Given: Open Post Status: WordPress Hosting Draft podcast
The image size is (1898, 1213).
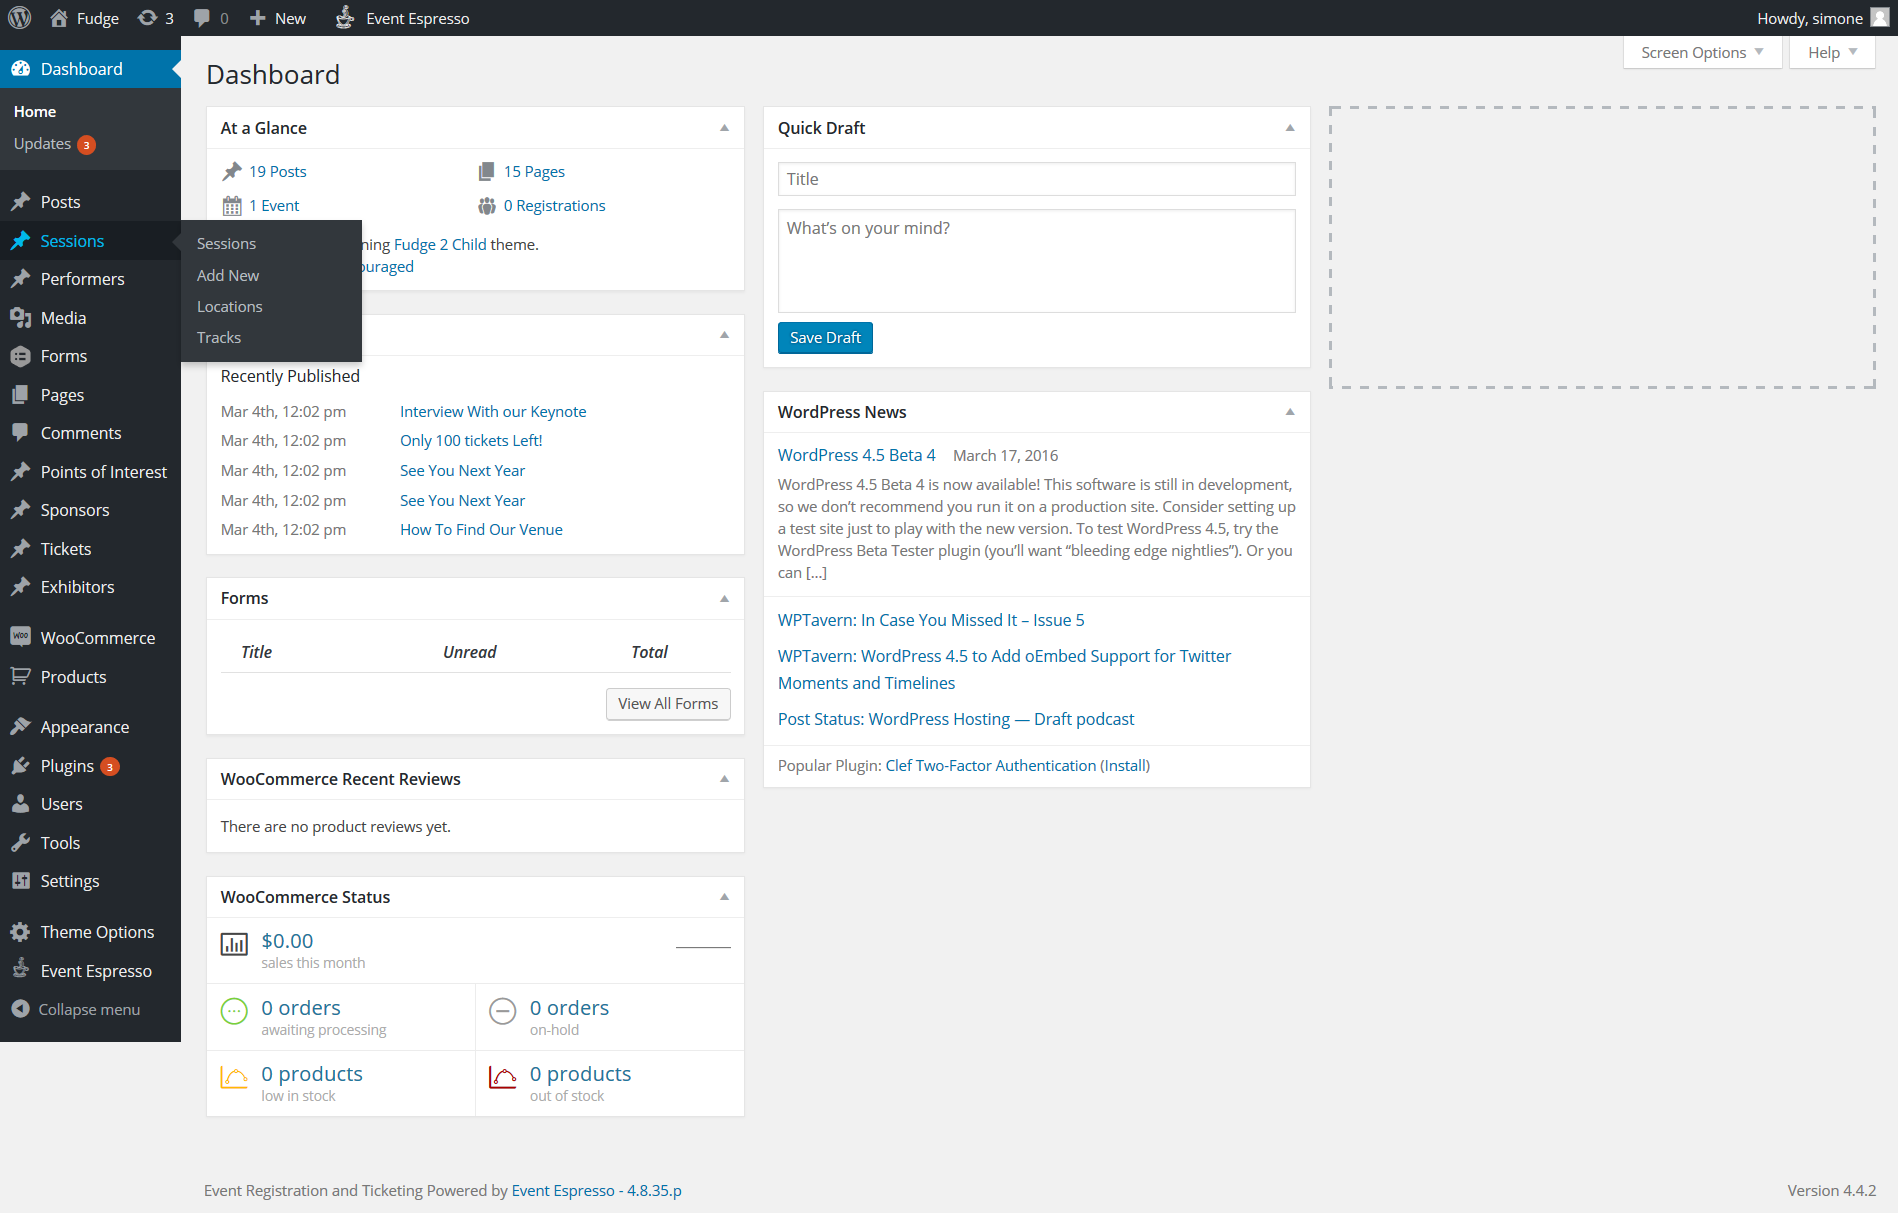Looking at the screenshot, I should pyautogui.click(x=956, y=719).
